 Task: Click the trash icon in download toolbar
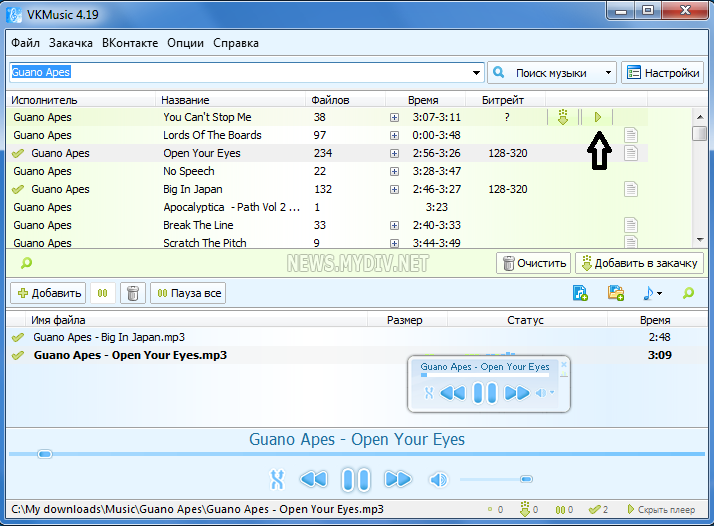click(x=133, y=293)
